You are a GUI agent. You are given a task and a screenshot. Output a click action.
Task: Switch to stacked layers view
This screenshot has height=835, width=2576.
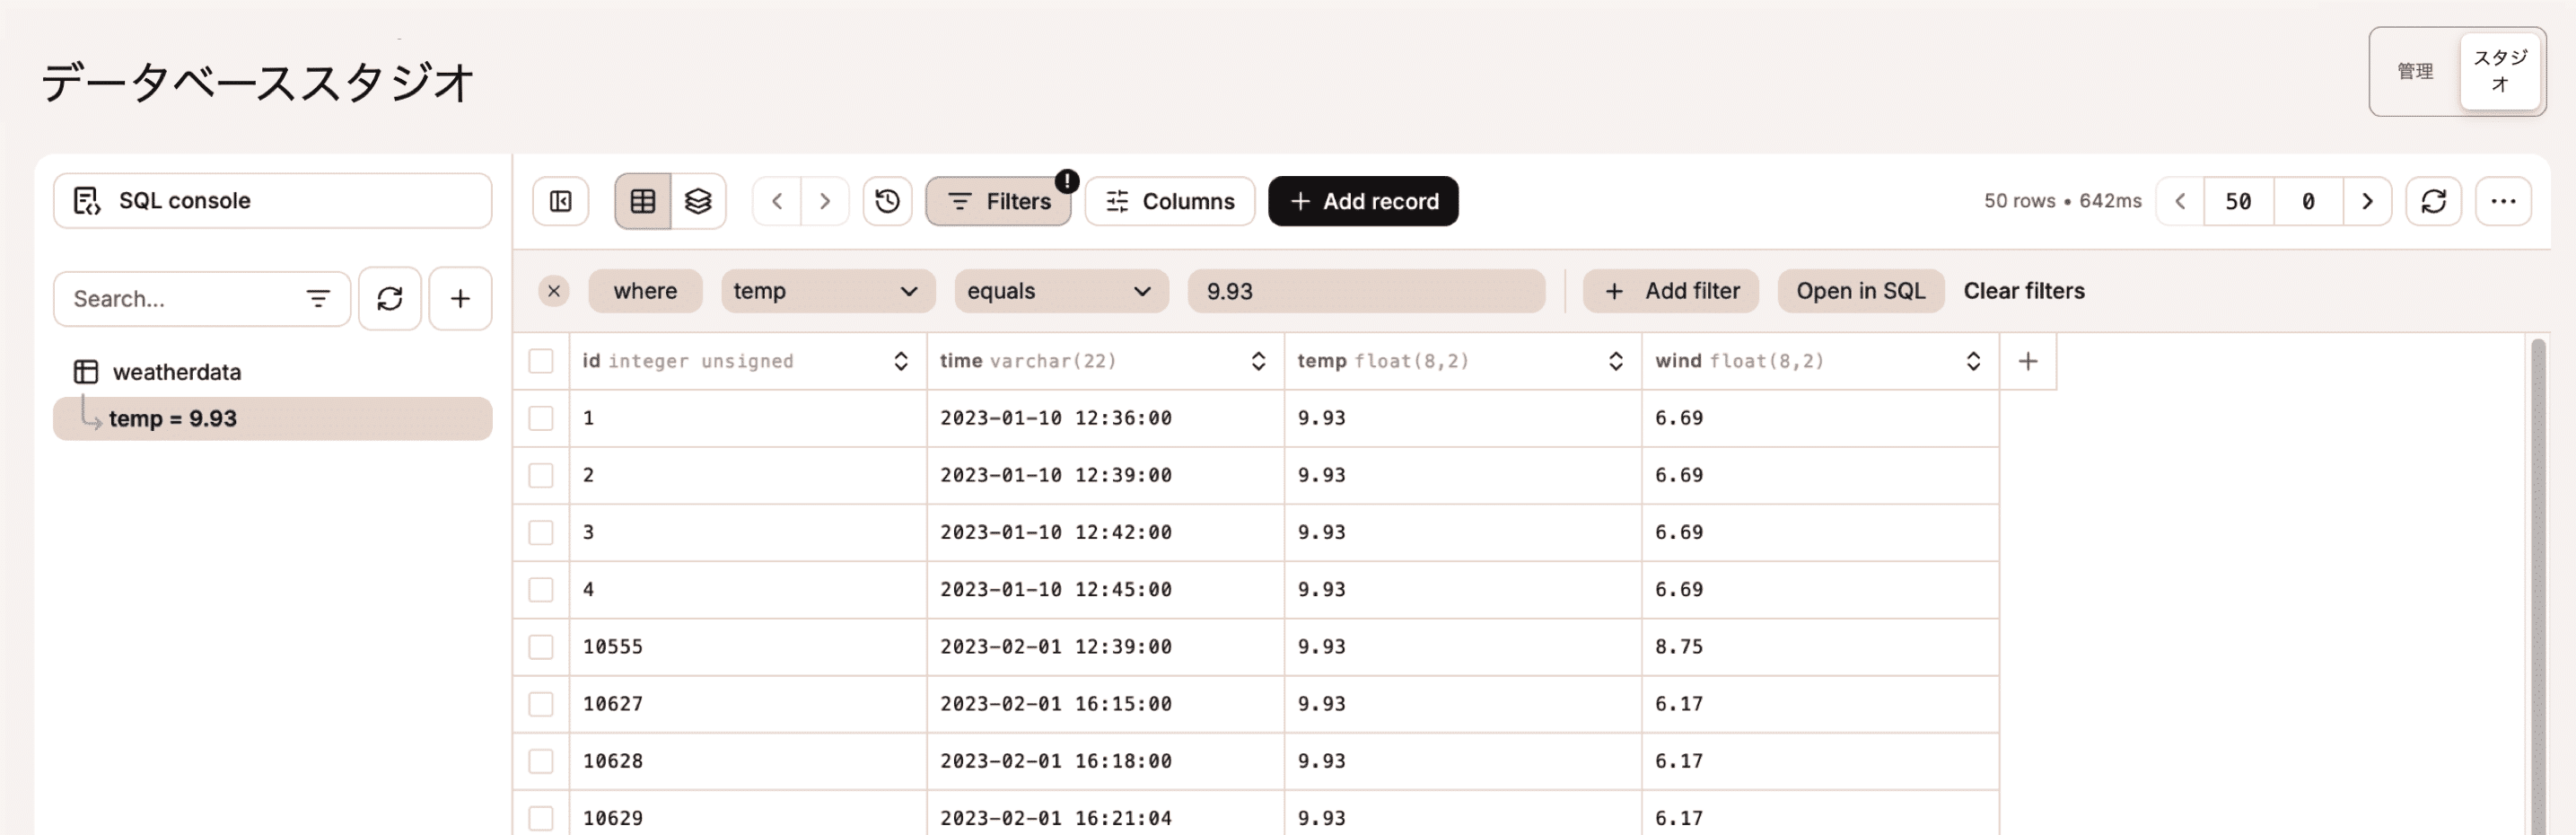pos(698,202)
